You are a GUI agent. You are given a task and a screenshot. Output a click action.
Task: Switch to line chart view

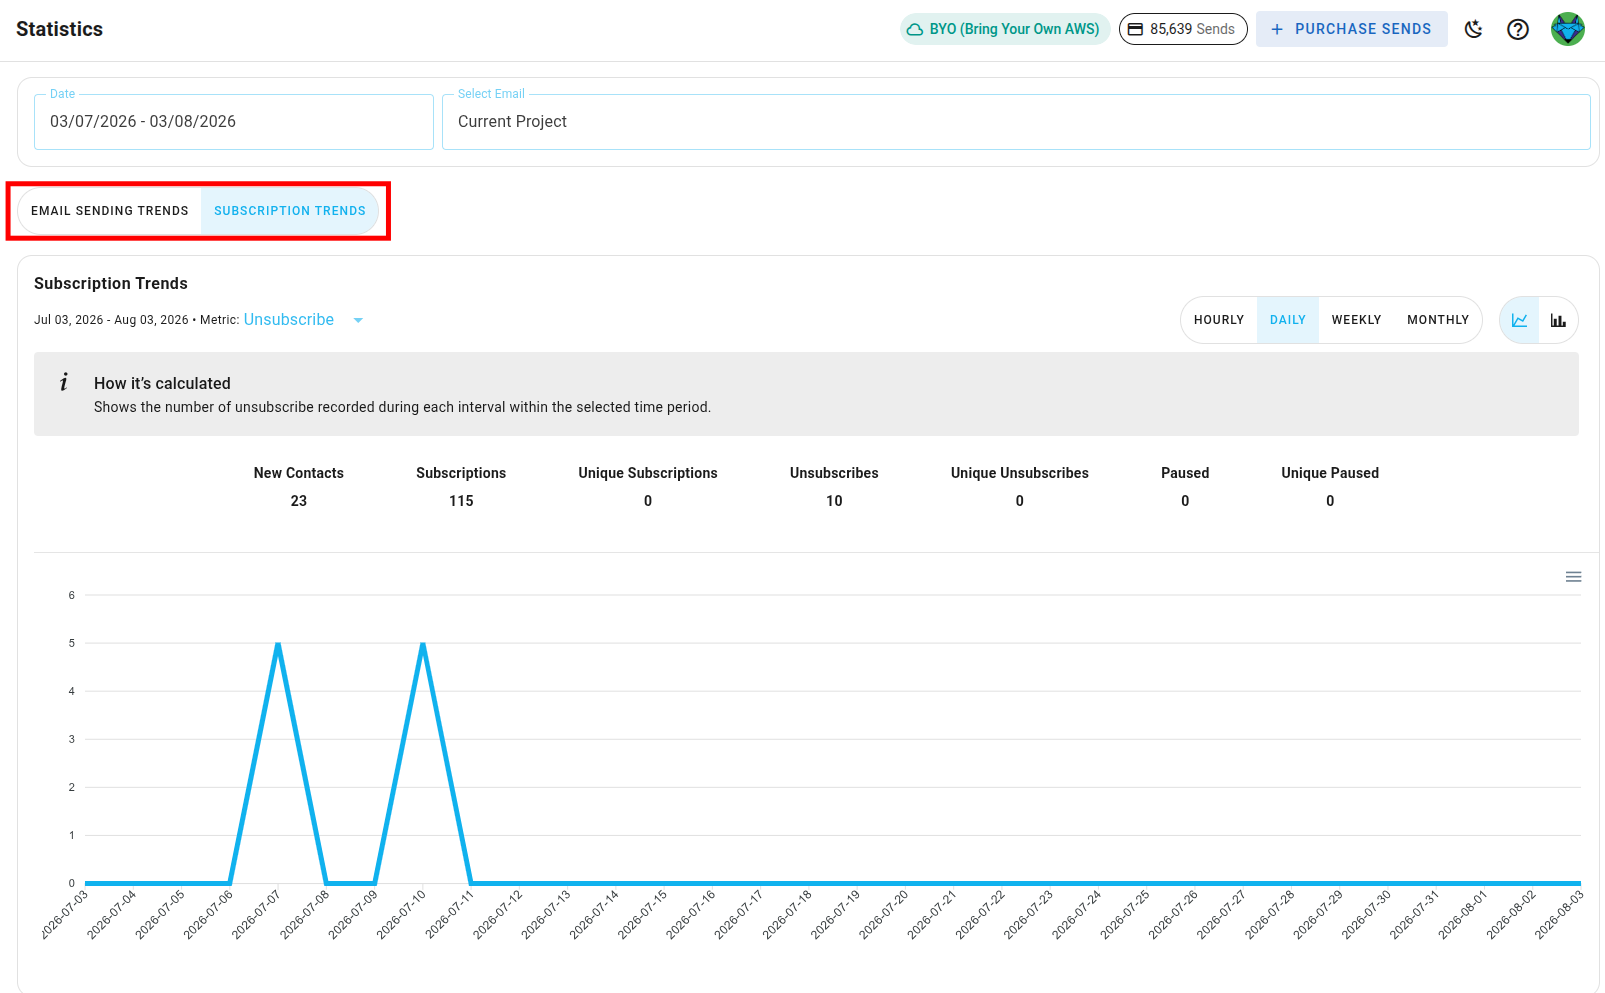[x=1519, y=320]
